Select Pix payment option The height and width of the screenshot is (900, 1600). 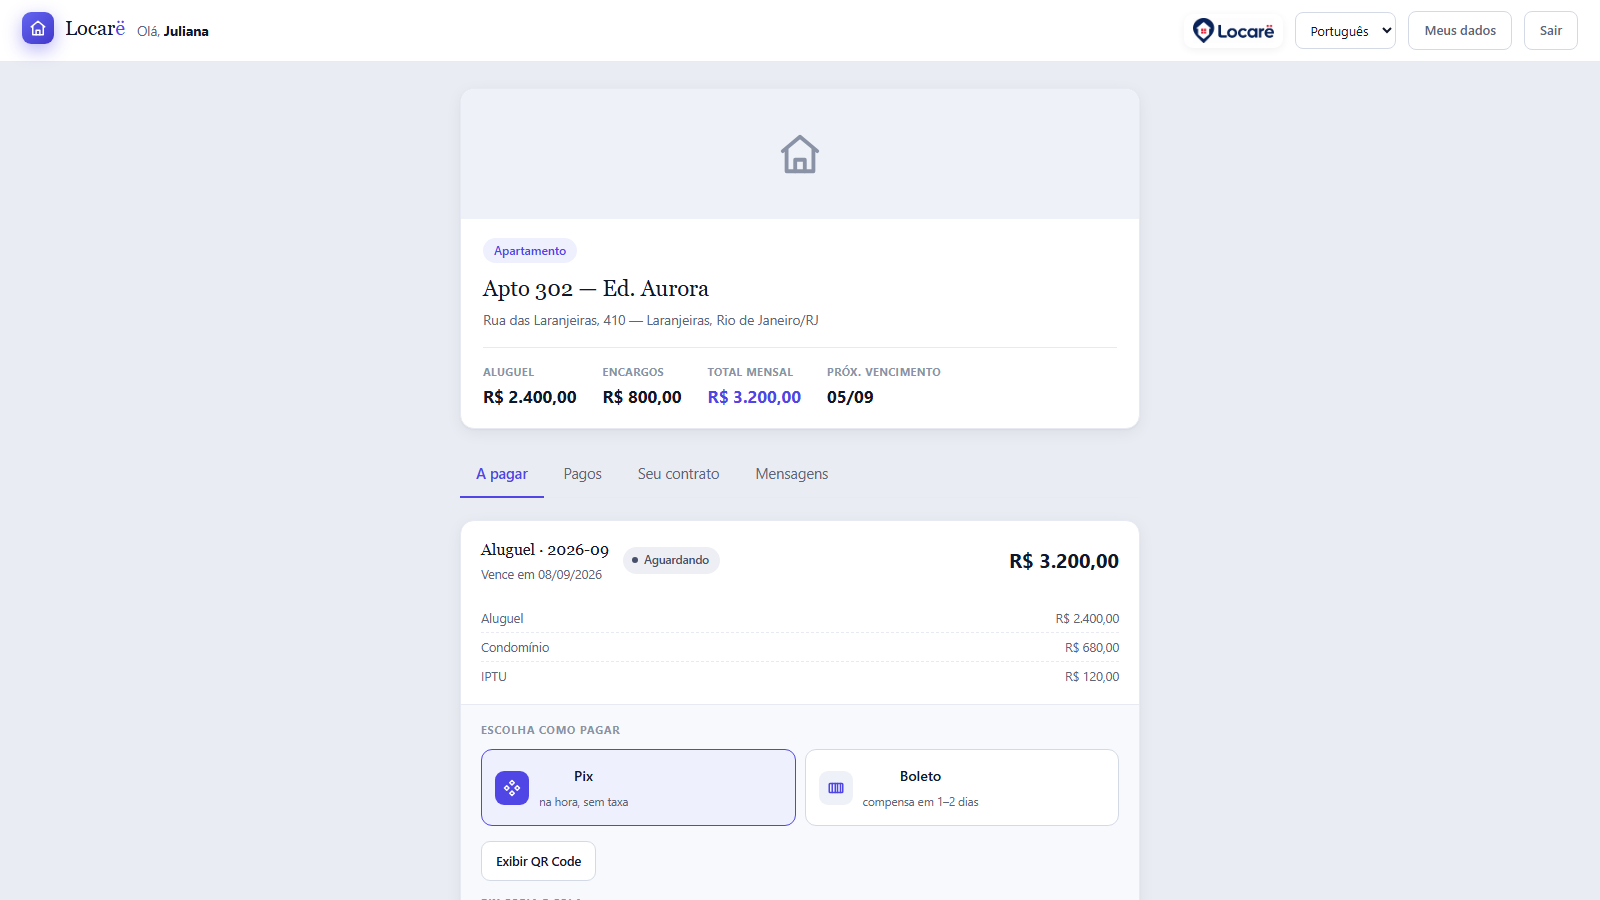(x=638, y=788)
